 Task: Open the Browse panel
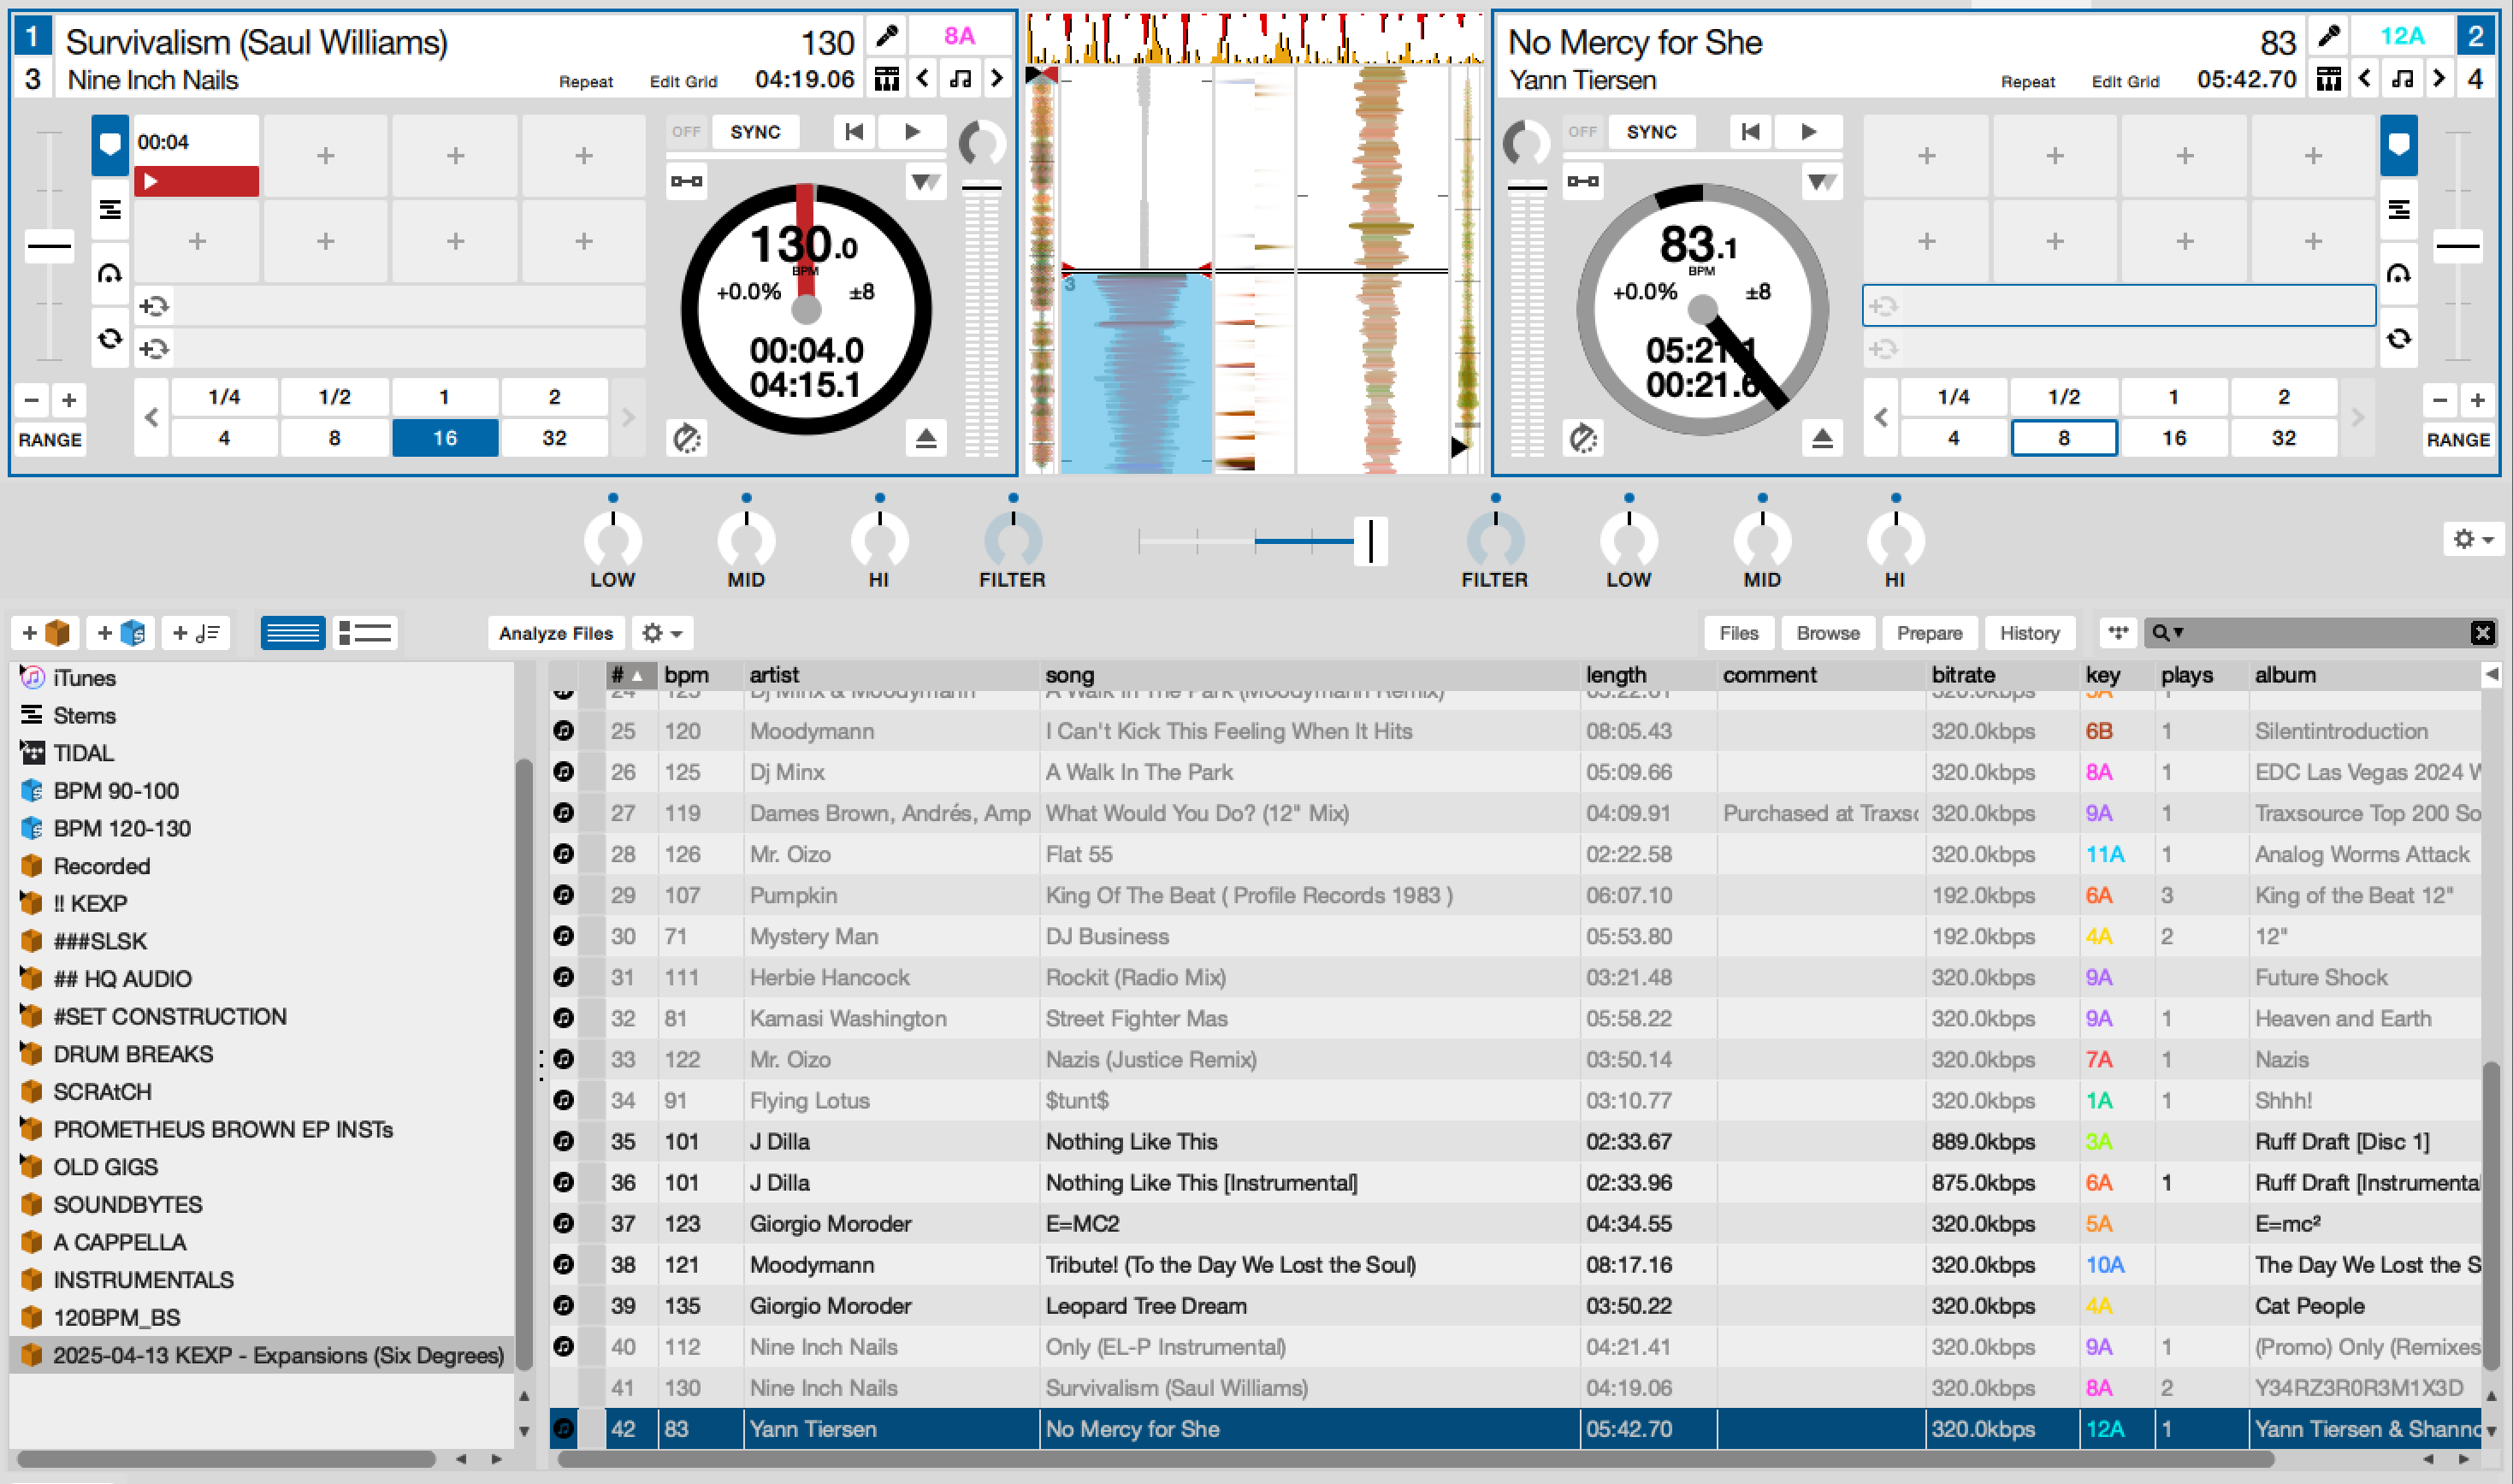coord(1827,633)
